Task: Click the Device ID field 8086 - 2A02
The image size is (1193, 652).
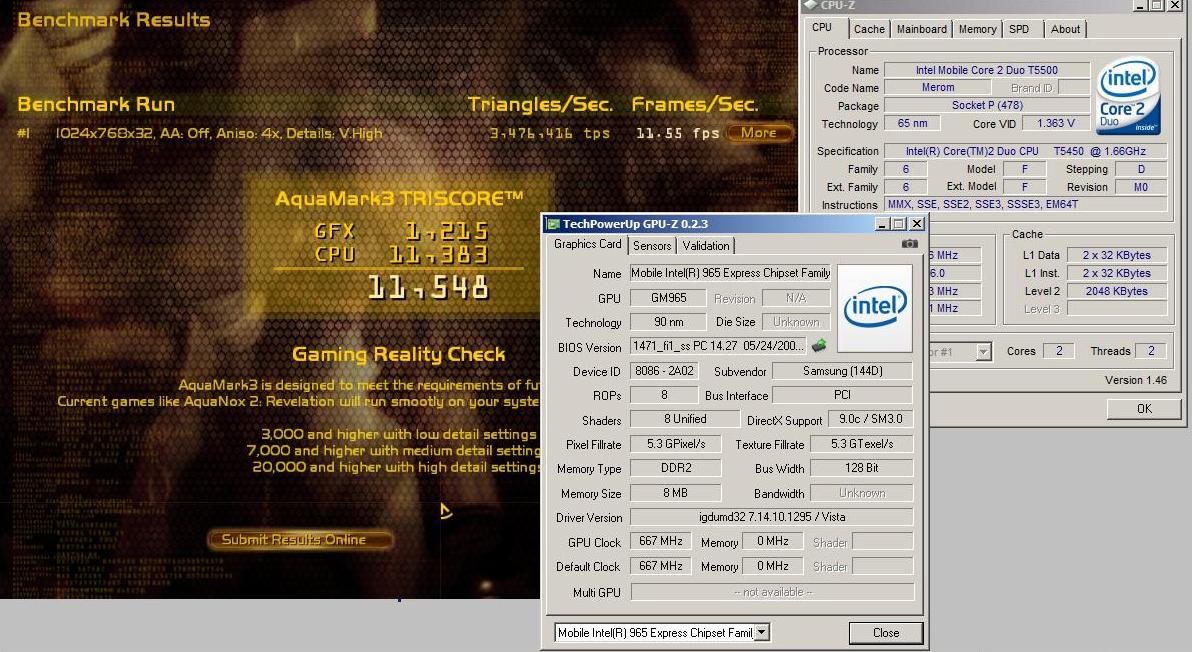Action: click(x=664, y=371)
